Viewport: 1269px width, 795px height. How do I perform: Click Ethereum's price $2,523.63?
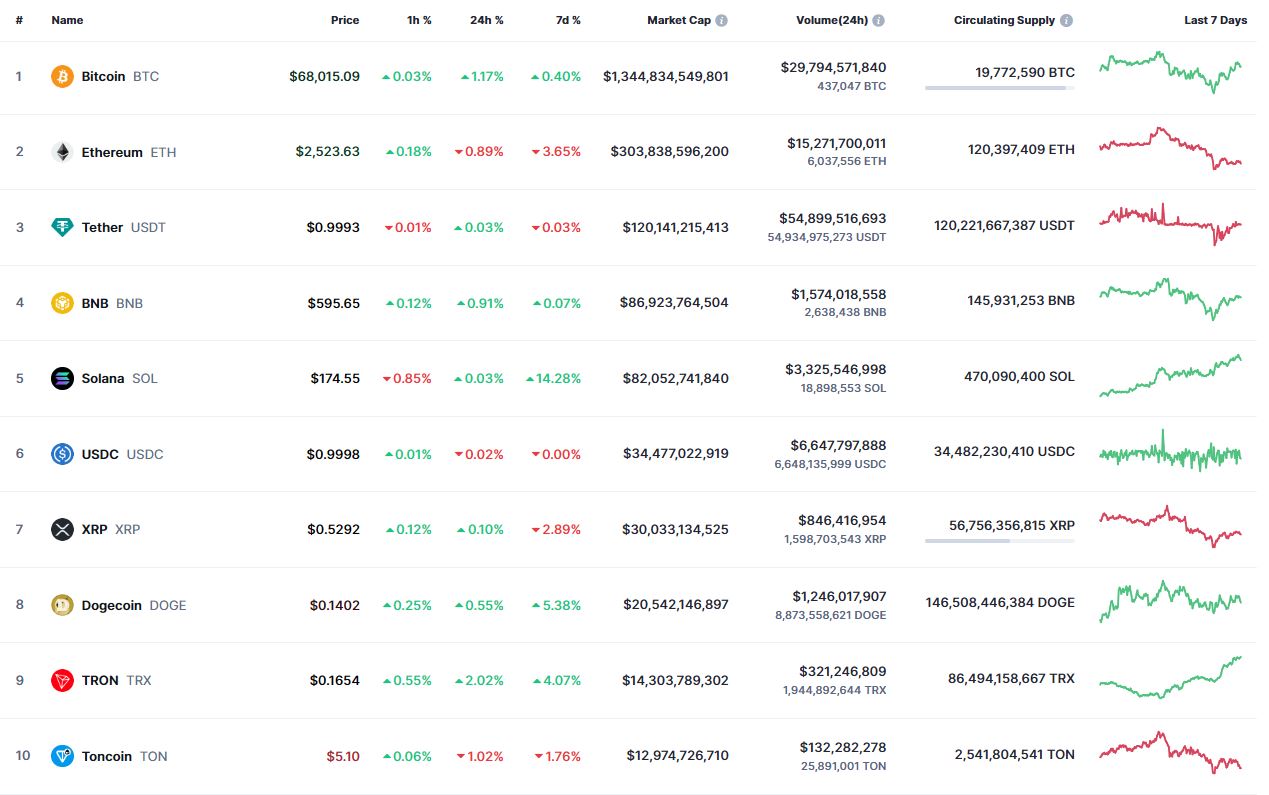coord(328,152)
